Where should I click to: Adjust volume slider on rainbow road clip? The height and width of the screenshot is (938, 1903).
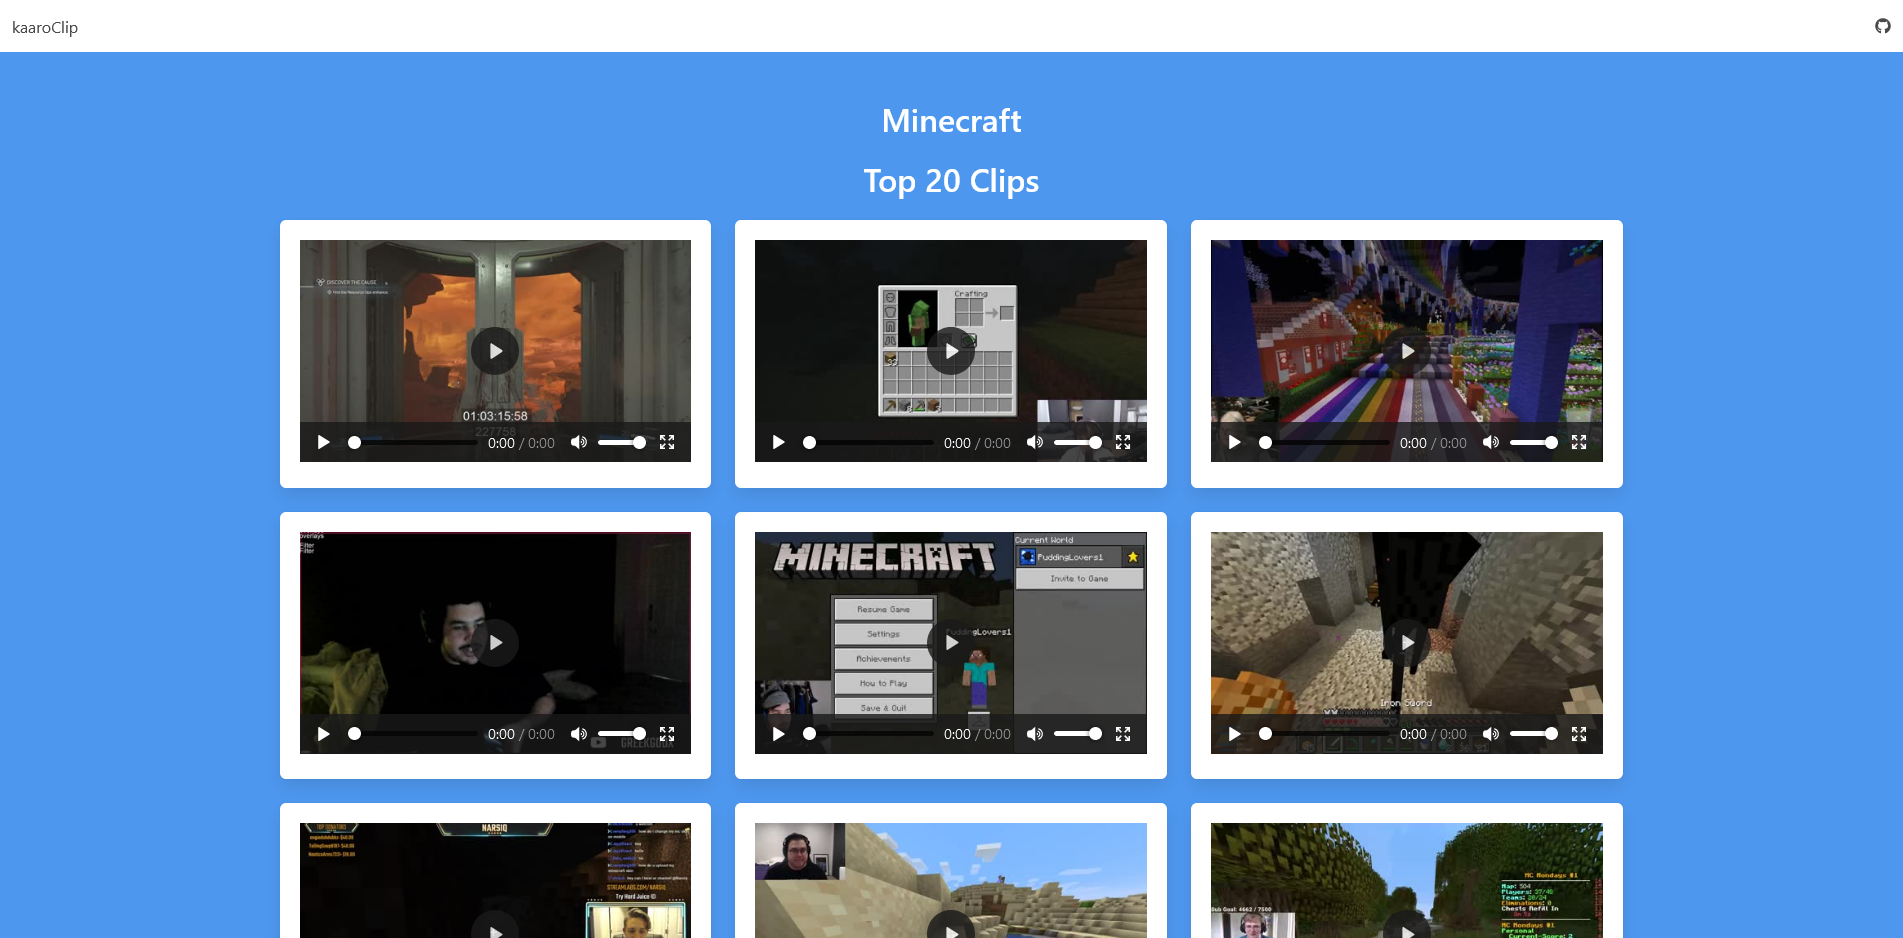click(x=1534, y=442)
